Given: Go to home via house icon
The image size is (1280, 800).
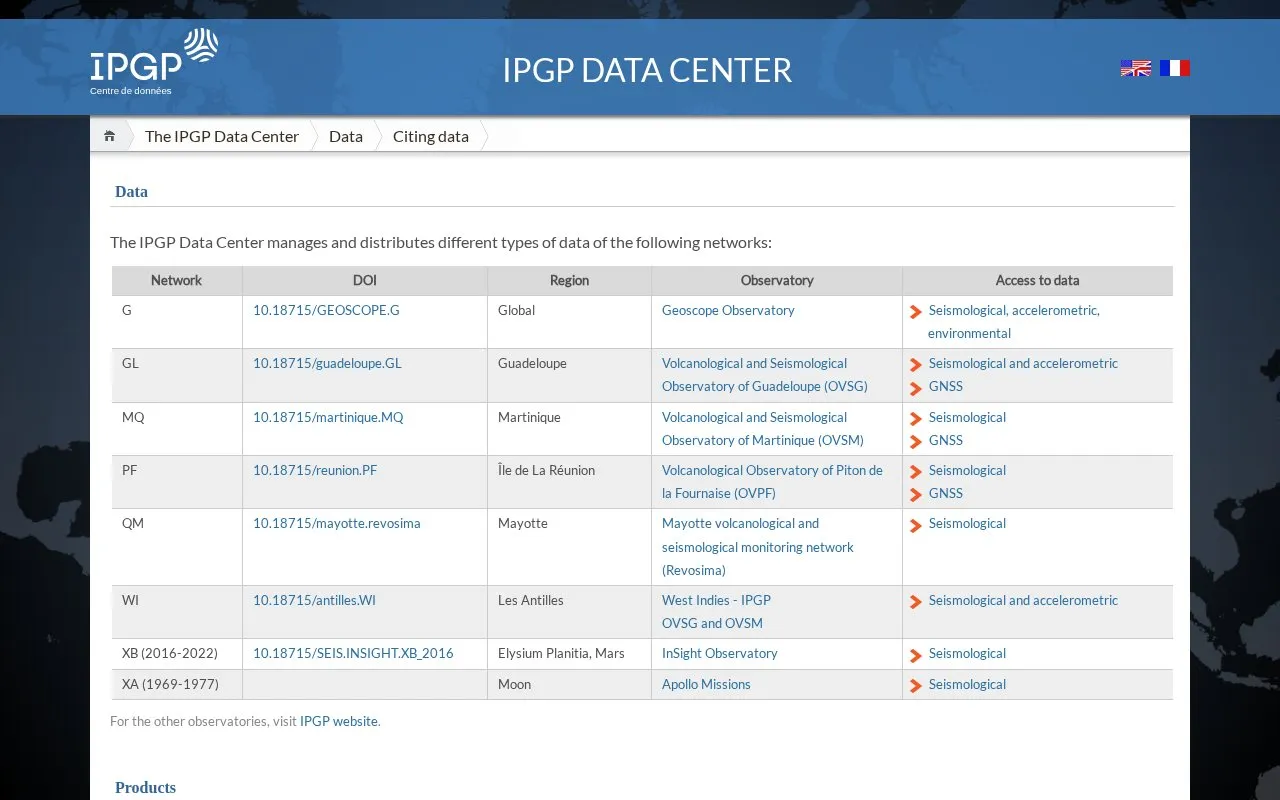Looking at the screenshot, I should [110, 136].
